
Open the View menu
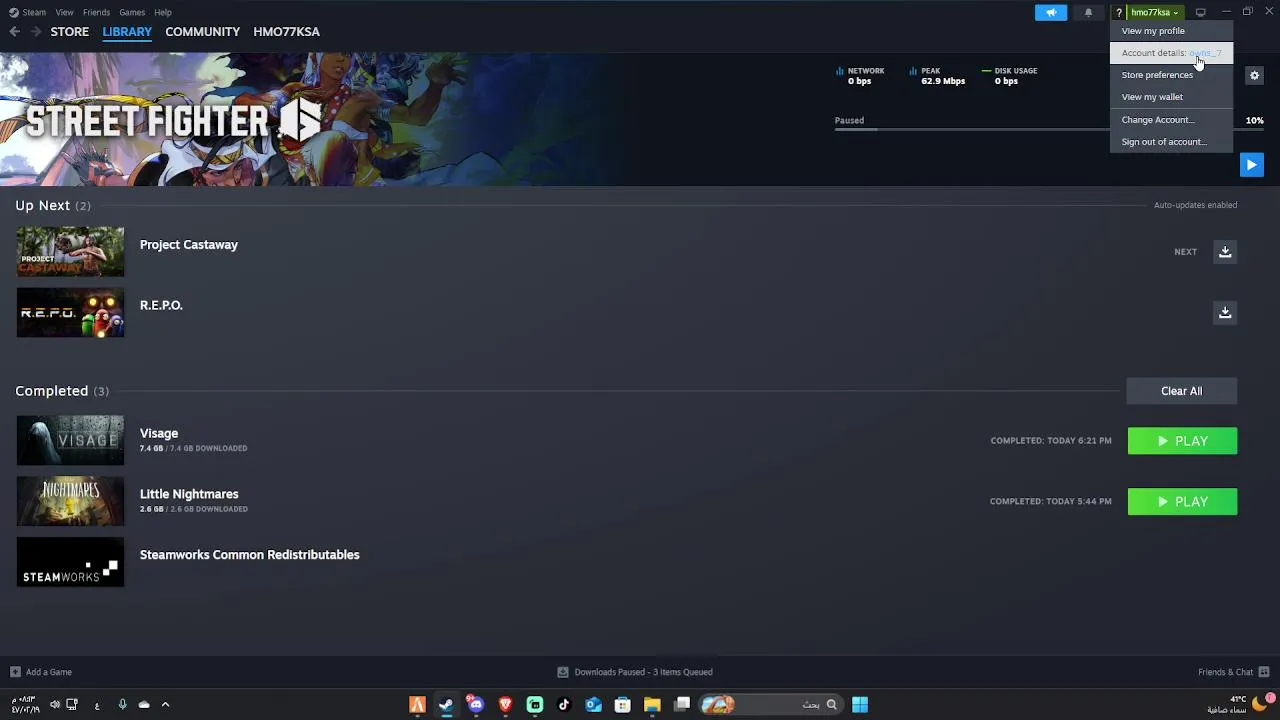(65, 12)
